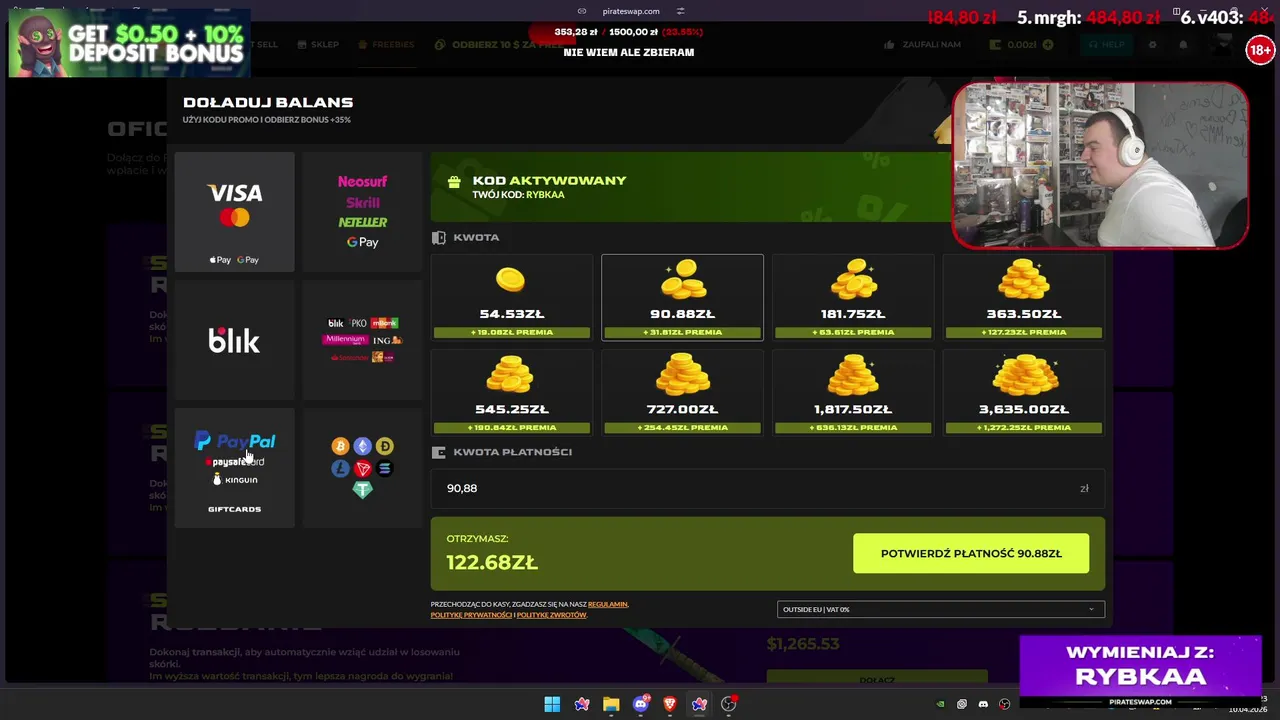Open the Outside EU VAT 0% dropdown
This screenshot has width=1280, height=720.
(941, 609)
